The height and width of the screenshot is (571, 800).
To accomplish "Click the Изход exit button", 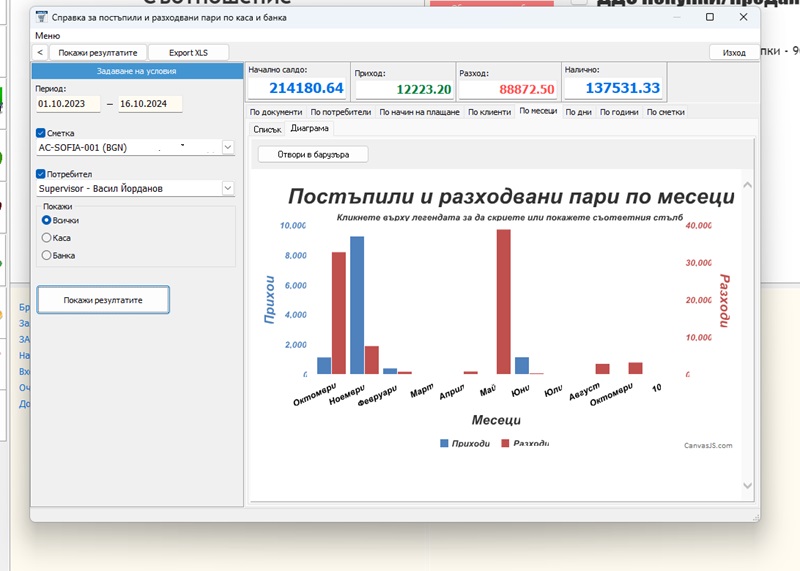I will tap(734, 53).
